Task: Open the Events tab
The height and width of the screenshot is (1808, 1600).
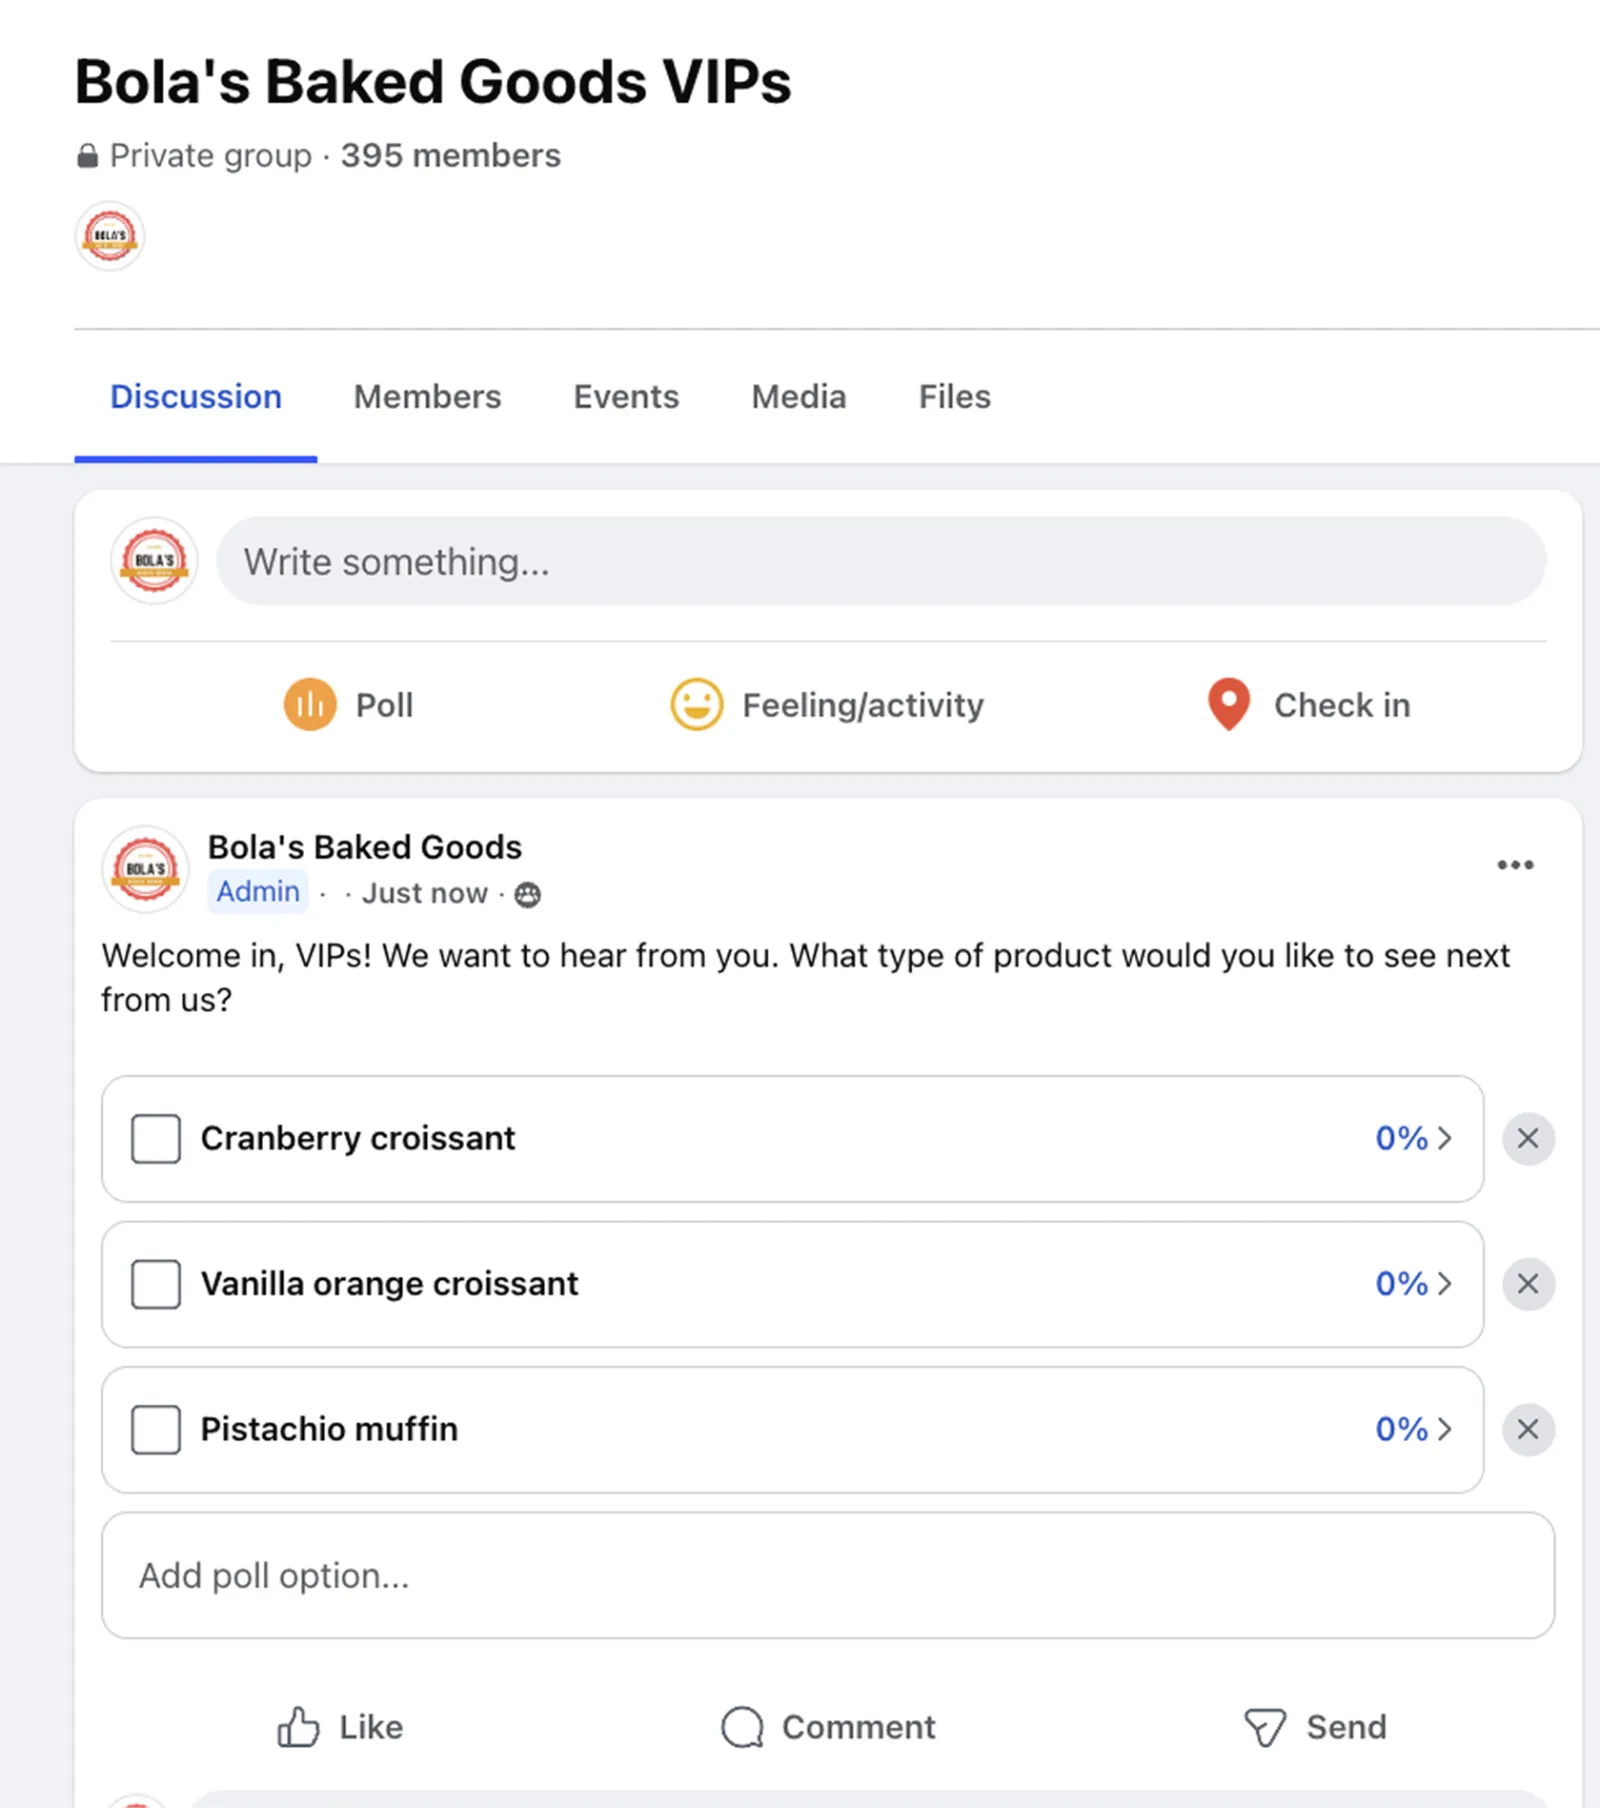Action: pos(626,397)
